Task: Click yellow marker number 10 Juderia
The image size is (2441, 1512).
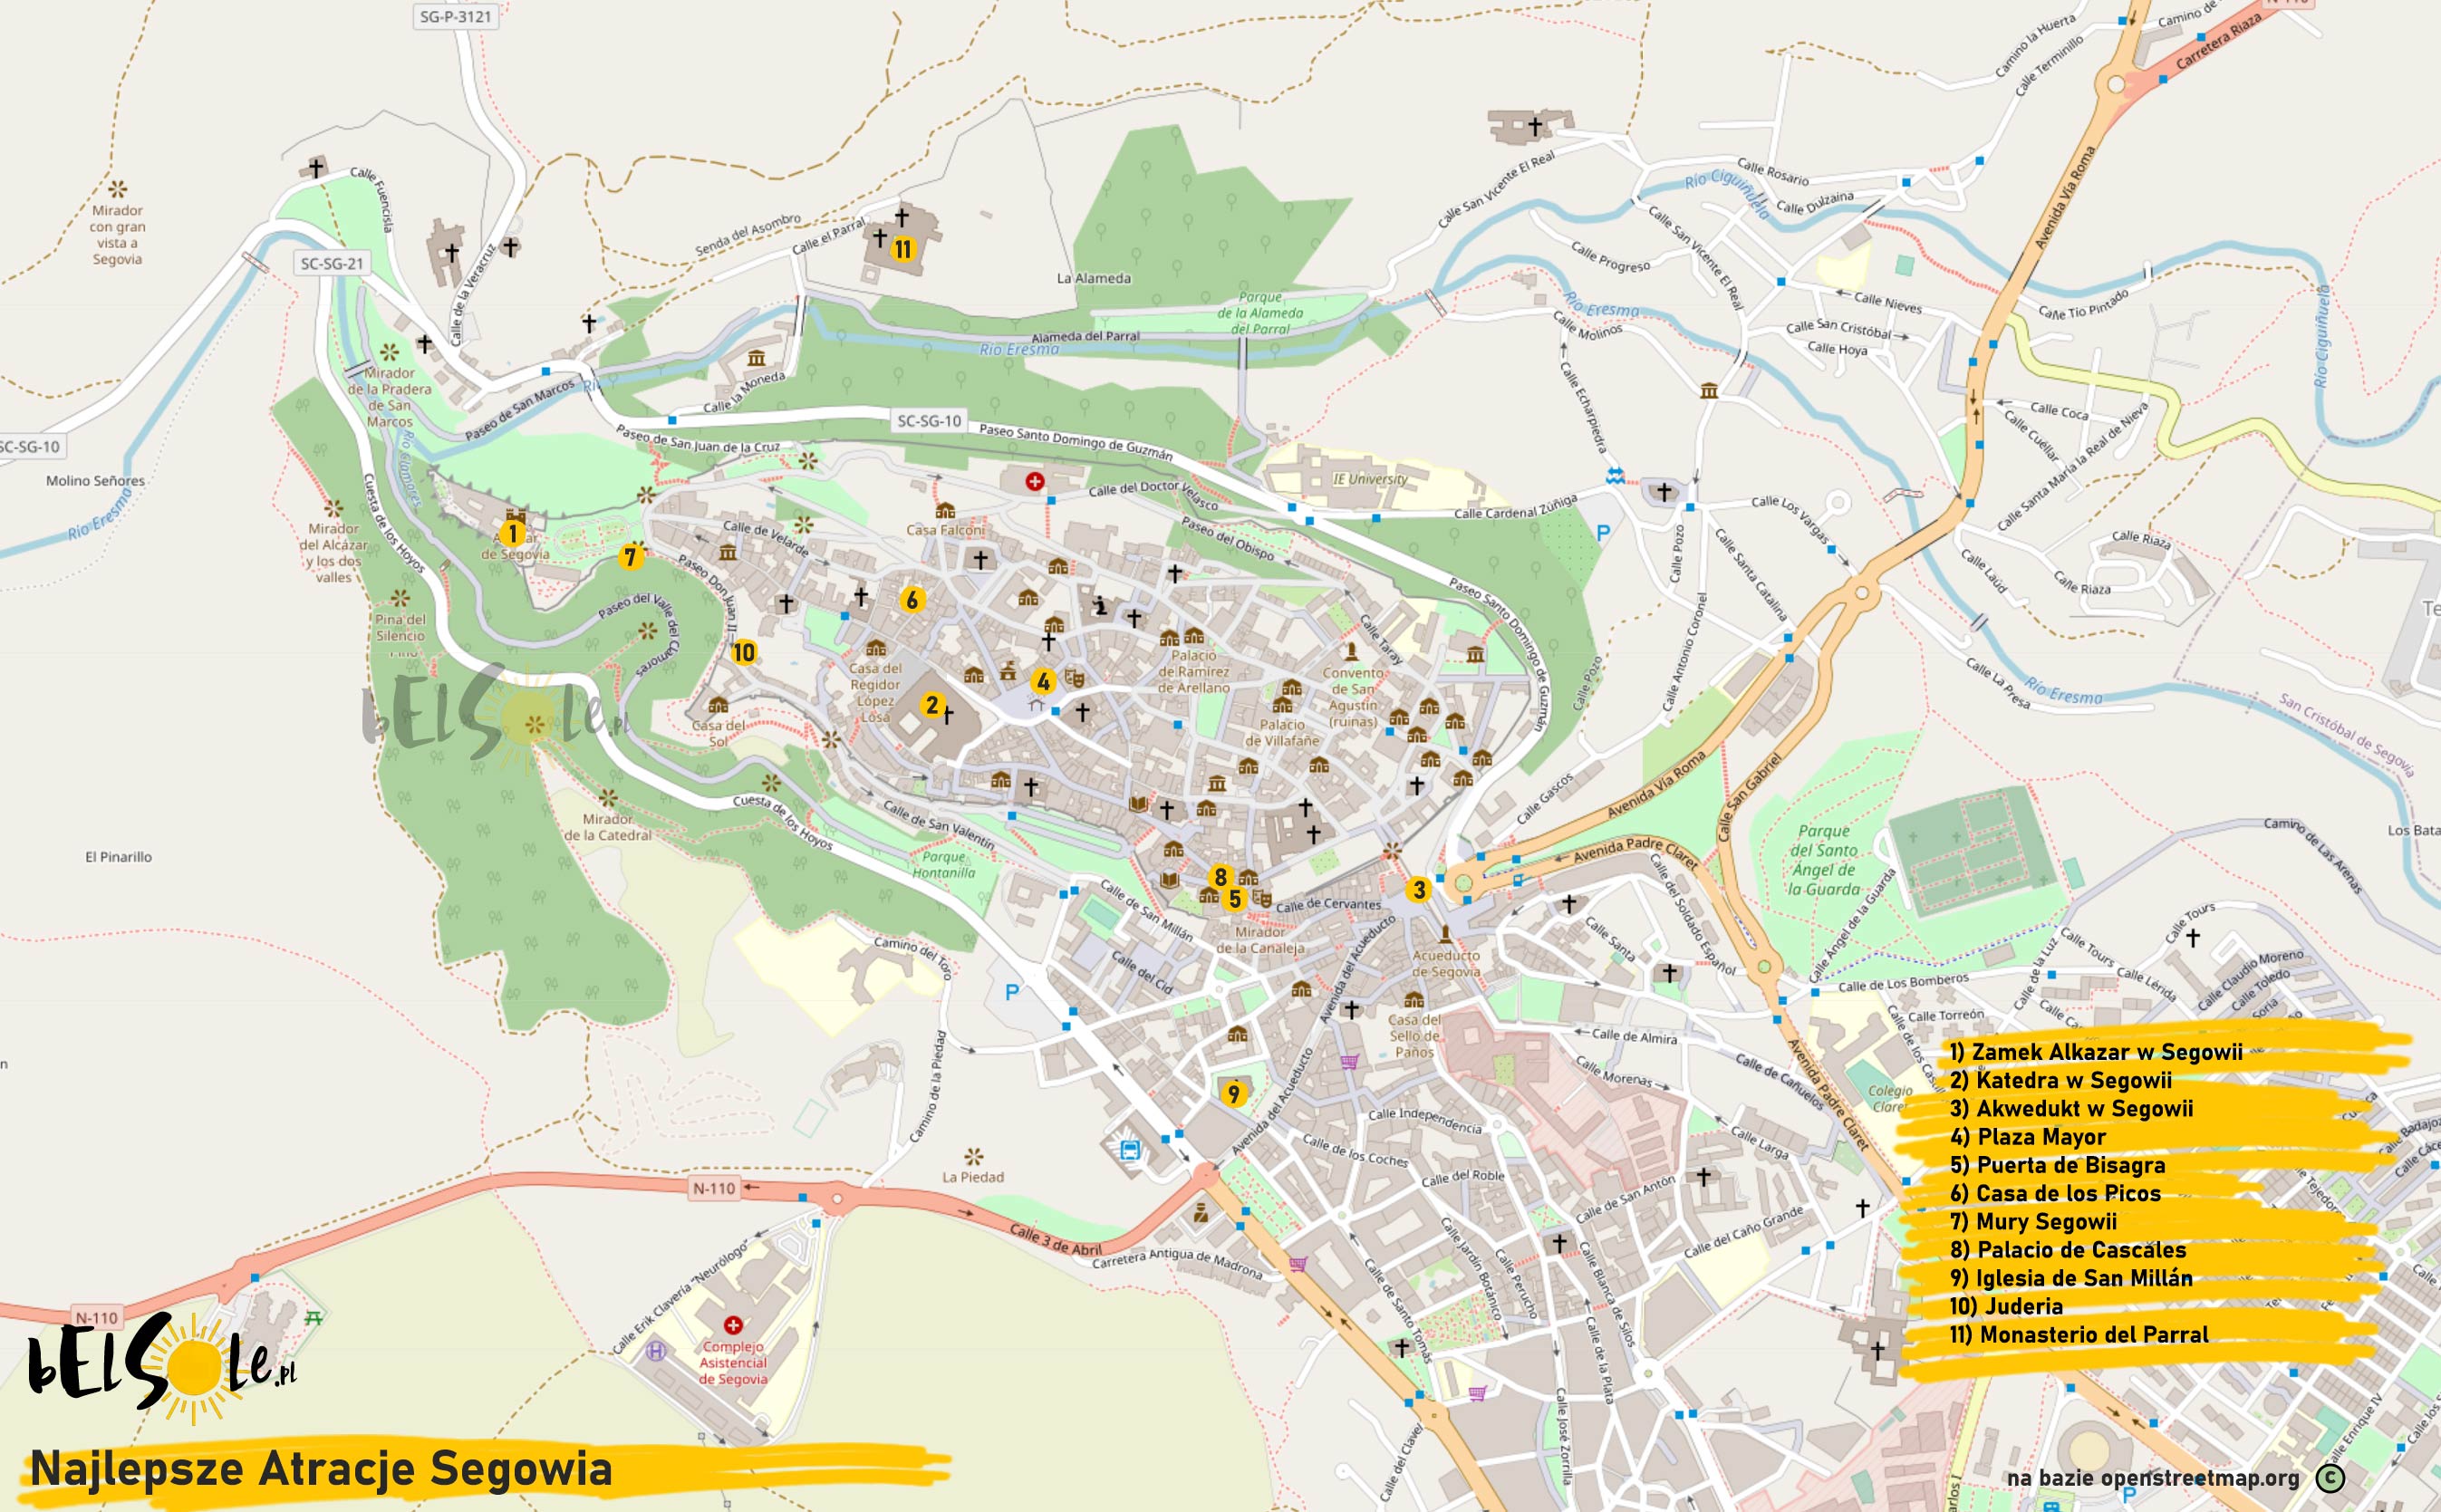Action: 743,653
